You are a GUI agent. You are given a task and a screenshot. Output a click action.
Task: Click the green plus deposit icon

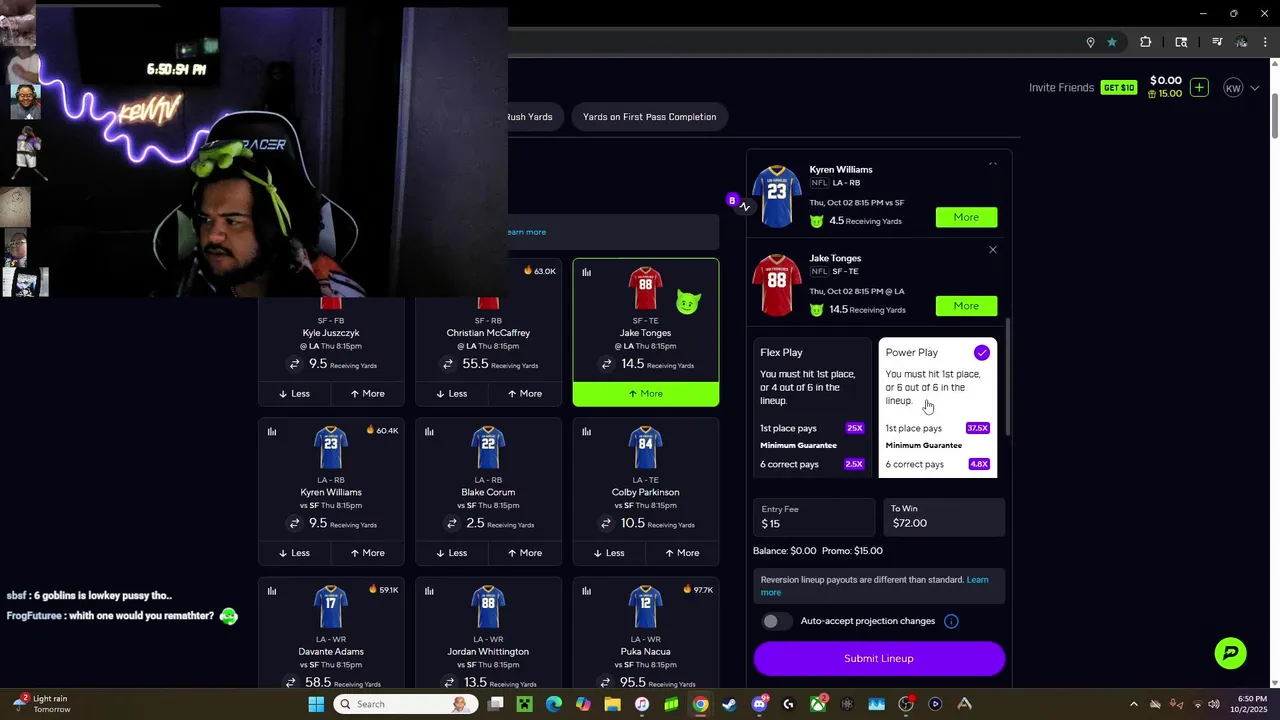click(1199, 87)
